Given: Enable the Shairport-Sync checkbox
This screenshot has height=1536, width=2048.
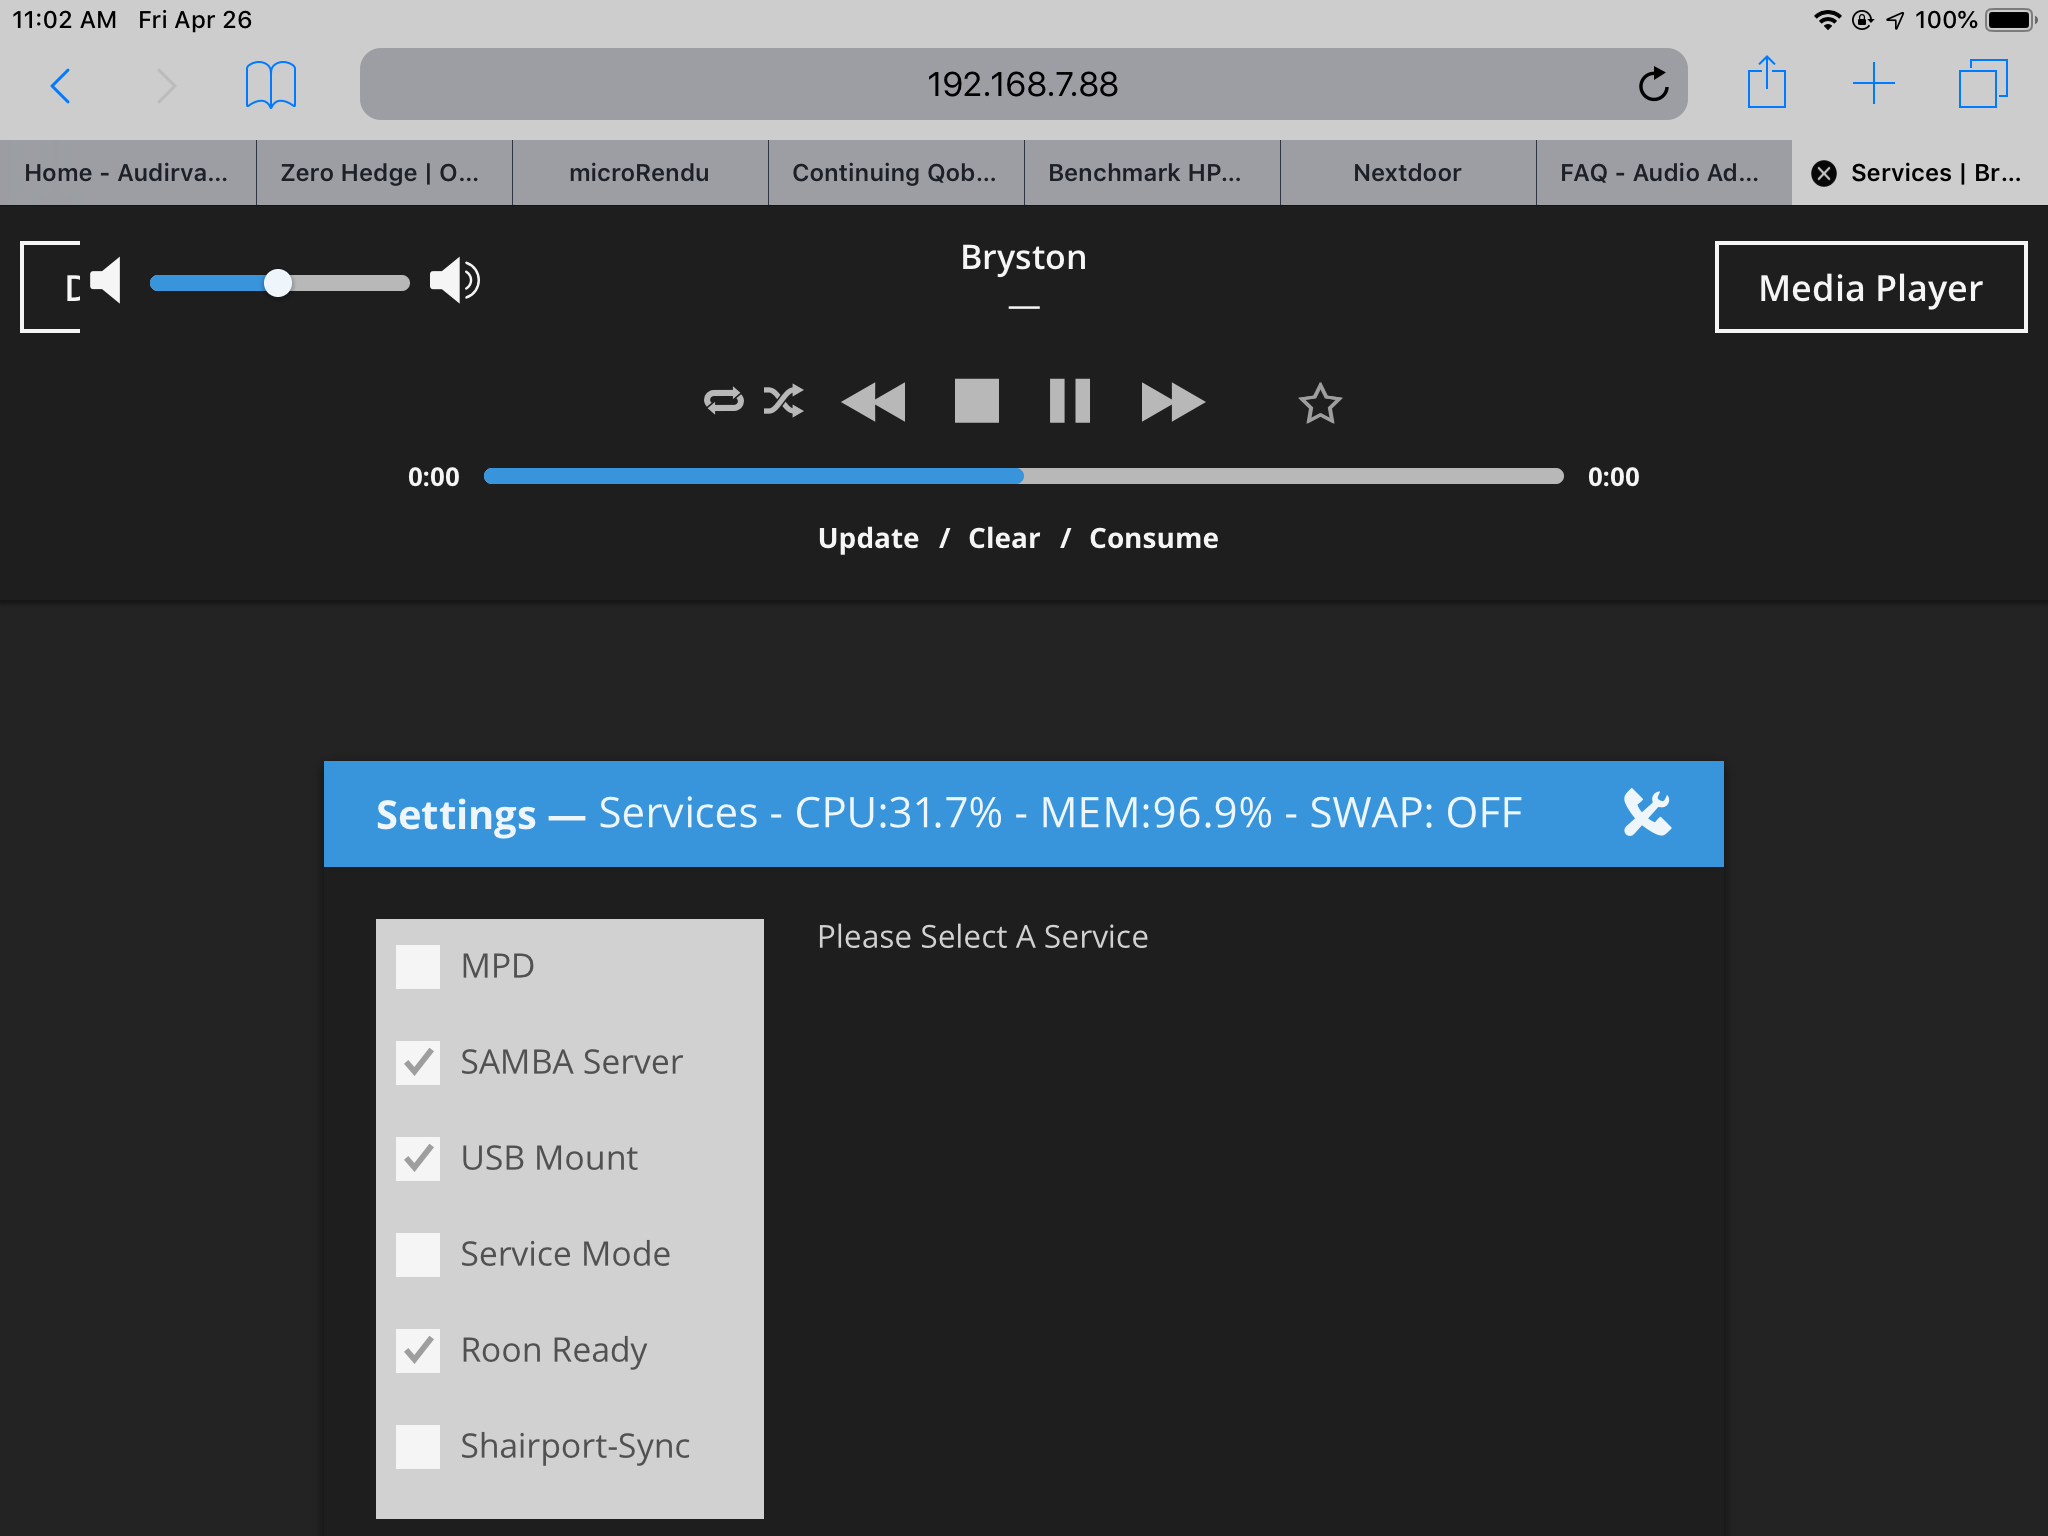Looking at the screenshot, I should click(418, 1447).
